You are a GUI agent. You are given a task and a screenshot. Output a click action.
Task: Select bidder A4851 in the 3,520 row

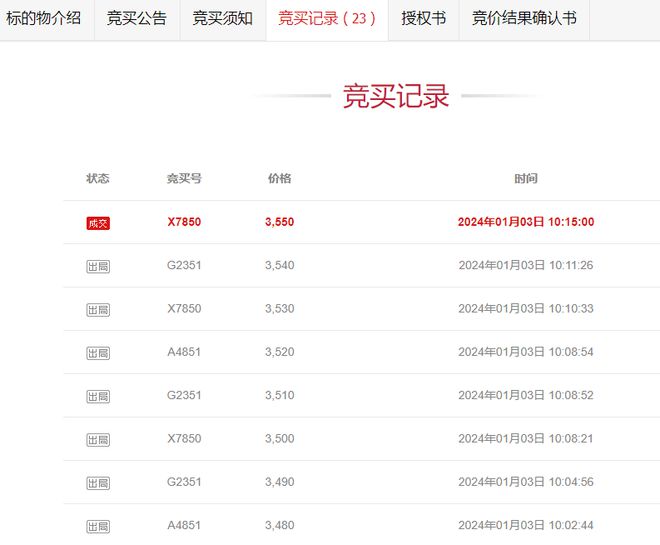pyautogui.click(x=184, y=352)
